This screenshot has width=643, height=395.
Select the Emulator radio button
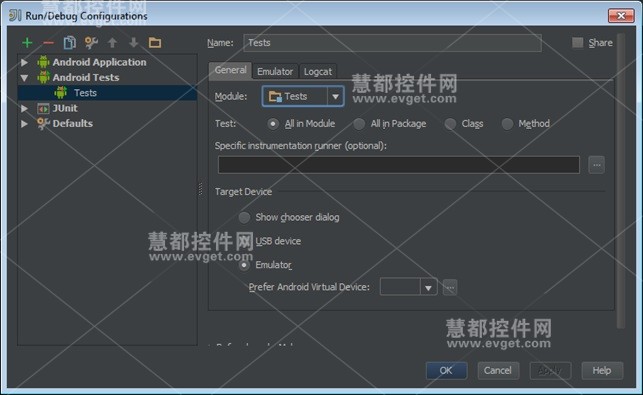244,265
